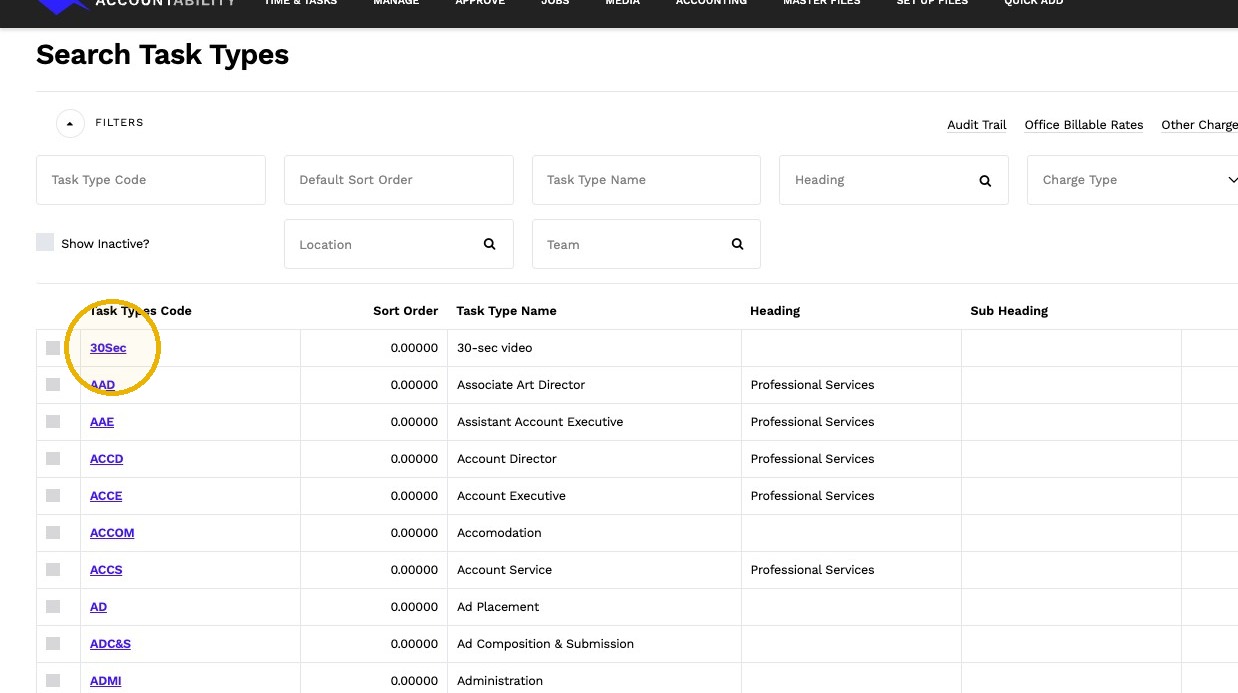The image size is (1238, 693).
Task: Click the Heading search magnifier icon
Action: click(x=985, y=181)
